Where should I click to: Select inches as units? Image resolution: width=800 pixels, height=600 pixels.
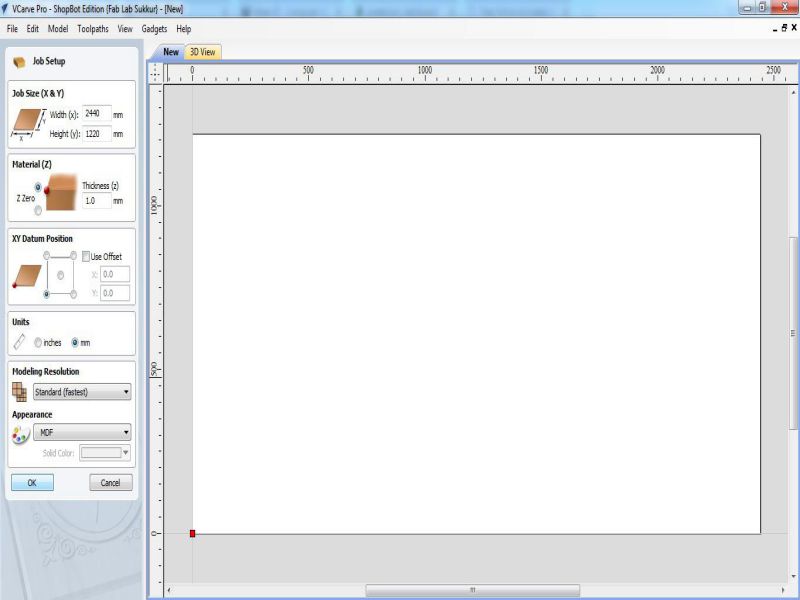pyautogui.click(x=38, y=343)
